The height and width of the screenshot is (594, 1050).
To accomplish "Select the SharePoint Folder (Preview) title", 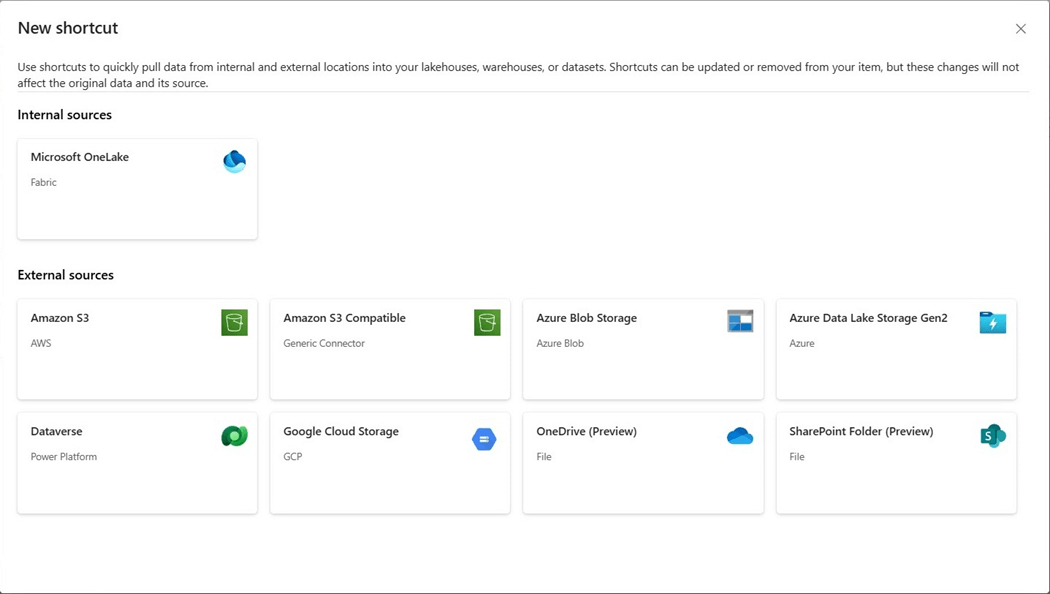I will tap(861, 432).
